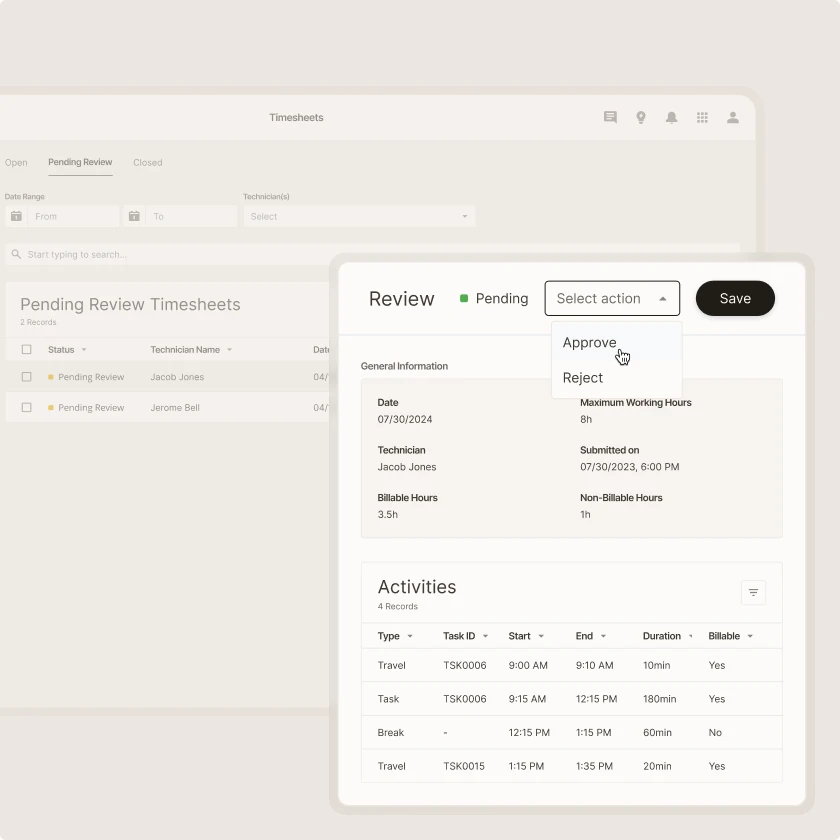Open the Activities filter icon
The image size is (840, 840).
[753, 592]
